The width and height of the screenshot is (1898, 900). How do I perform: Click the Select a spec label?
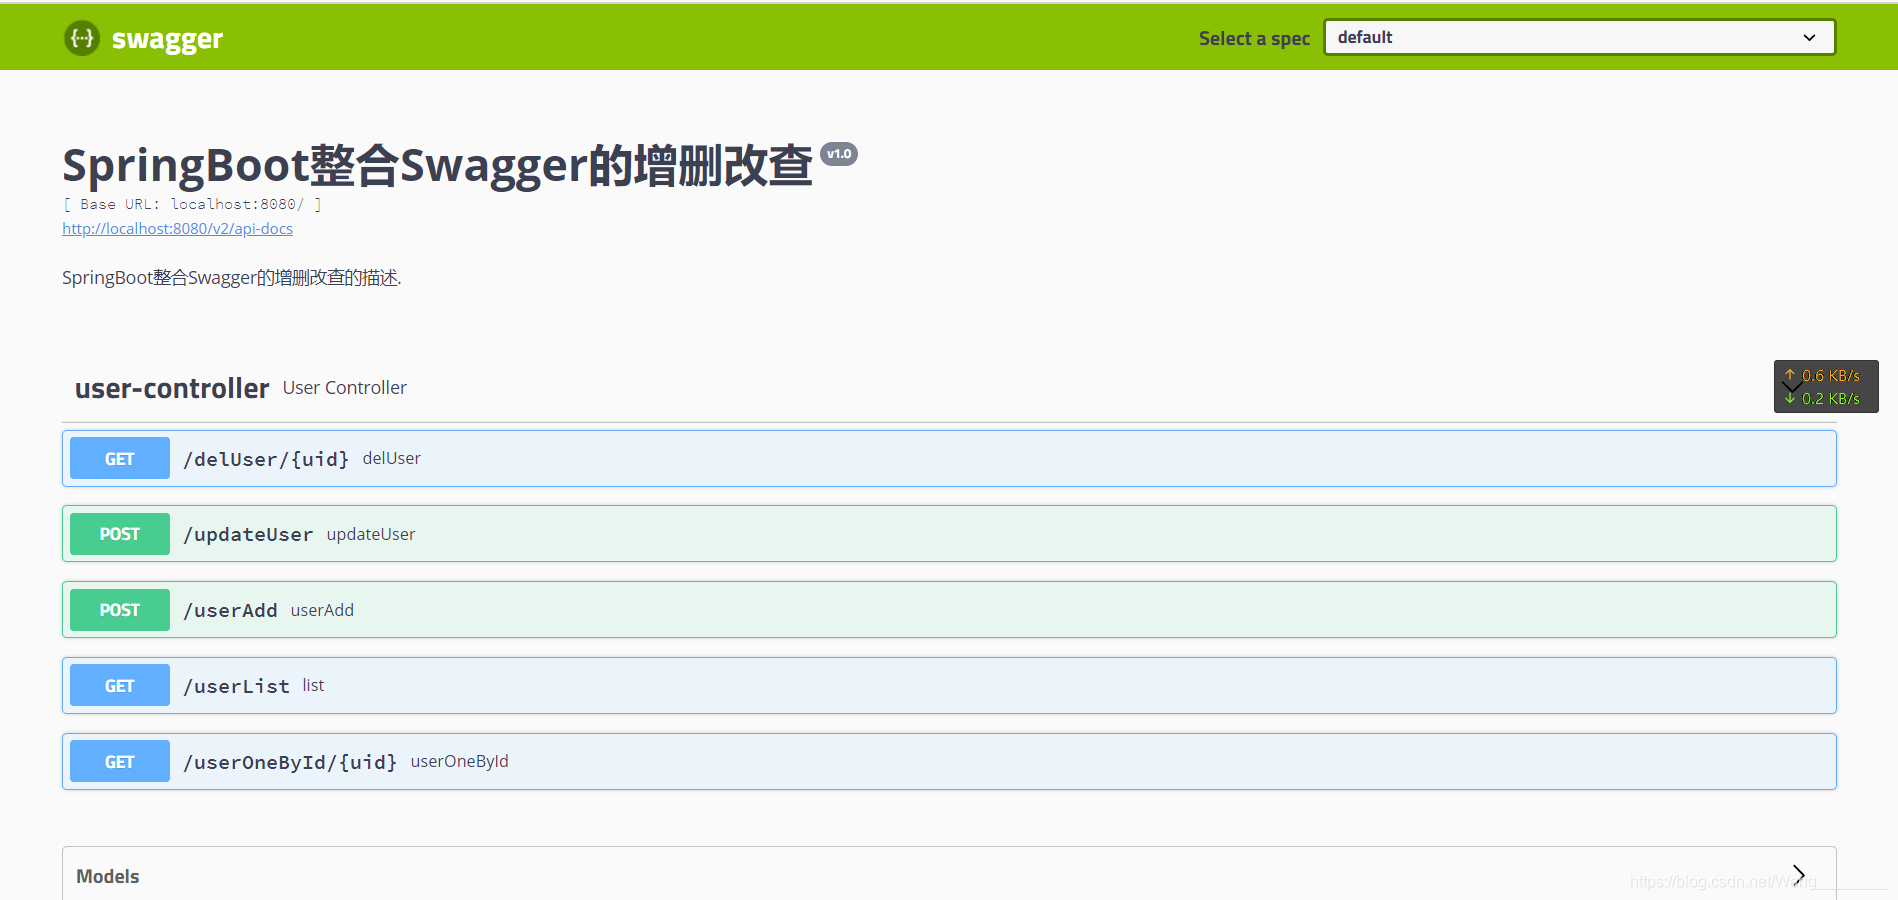1254,37
